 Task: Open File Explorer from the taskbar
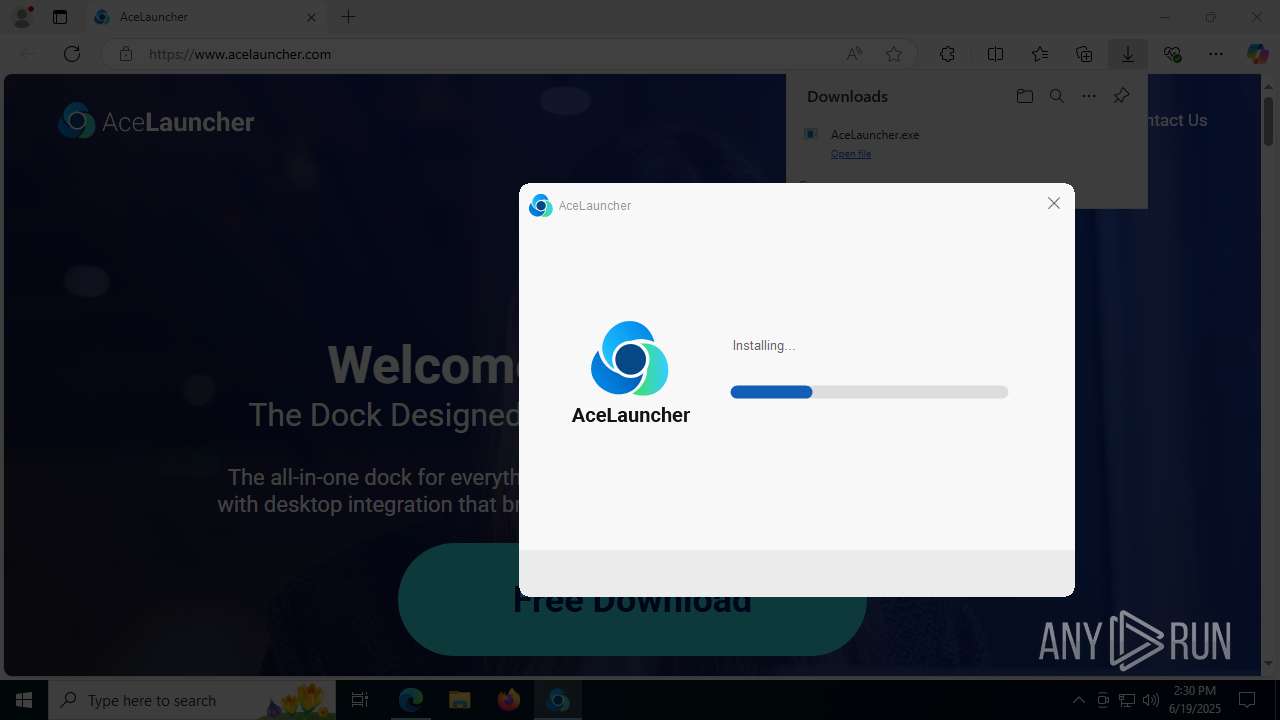pyautogui.click(x=459, y=700)
